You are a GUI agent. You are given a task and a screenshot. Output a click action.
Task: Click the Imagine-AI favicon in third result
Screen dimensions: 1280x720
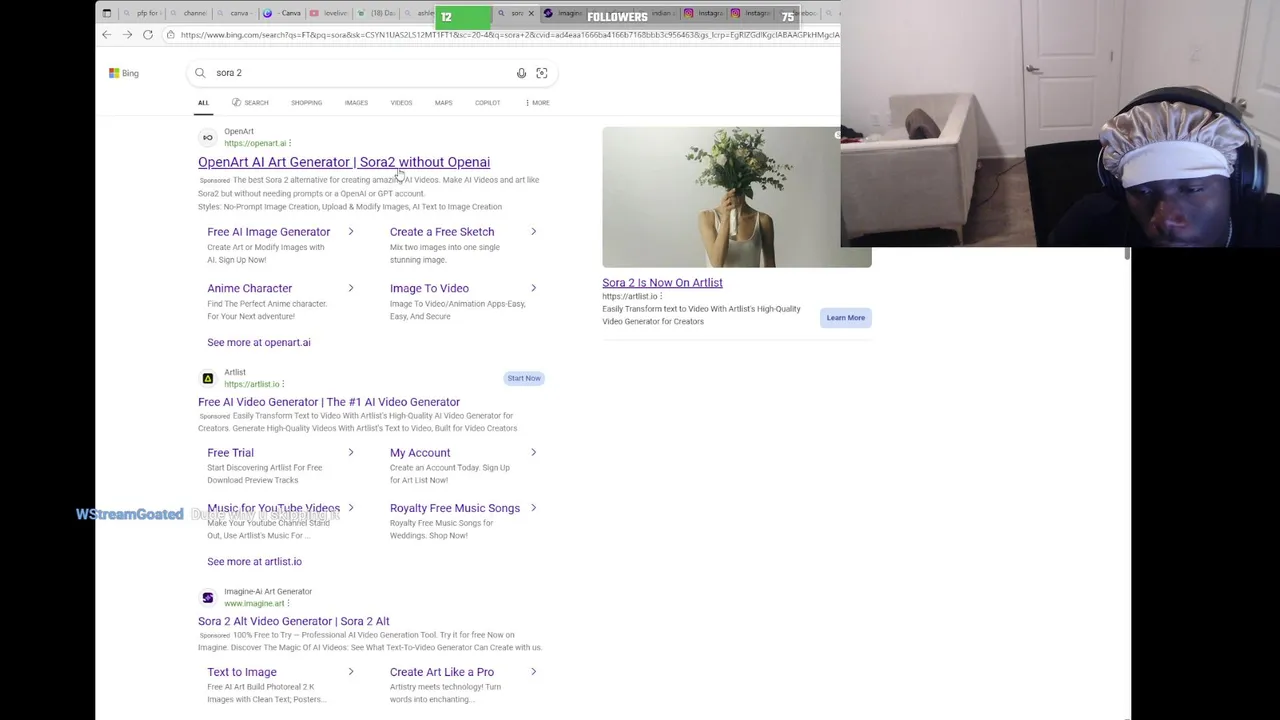click(x=208, y=597)
